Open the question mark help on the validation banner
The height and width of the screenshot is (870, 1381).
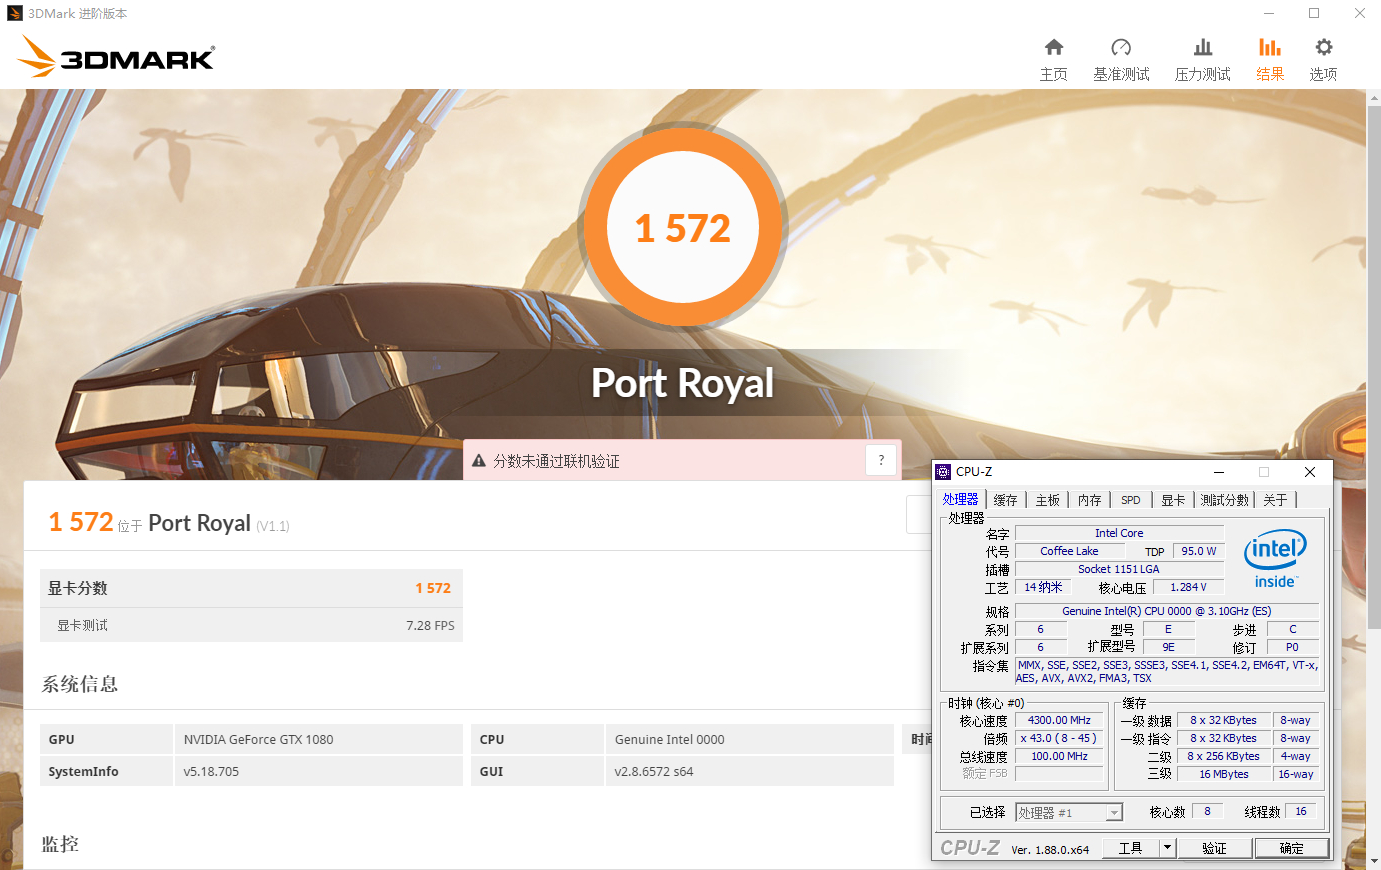[881, 460]
